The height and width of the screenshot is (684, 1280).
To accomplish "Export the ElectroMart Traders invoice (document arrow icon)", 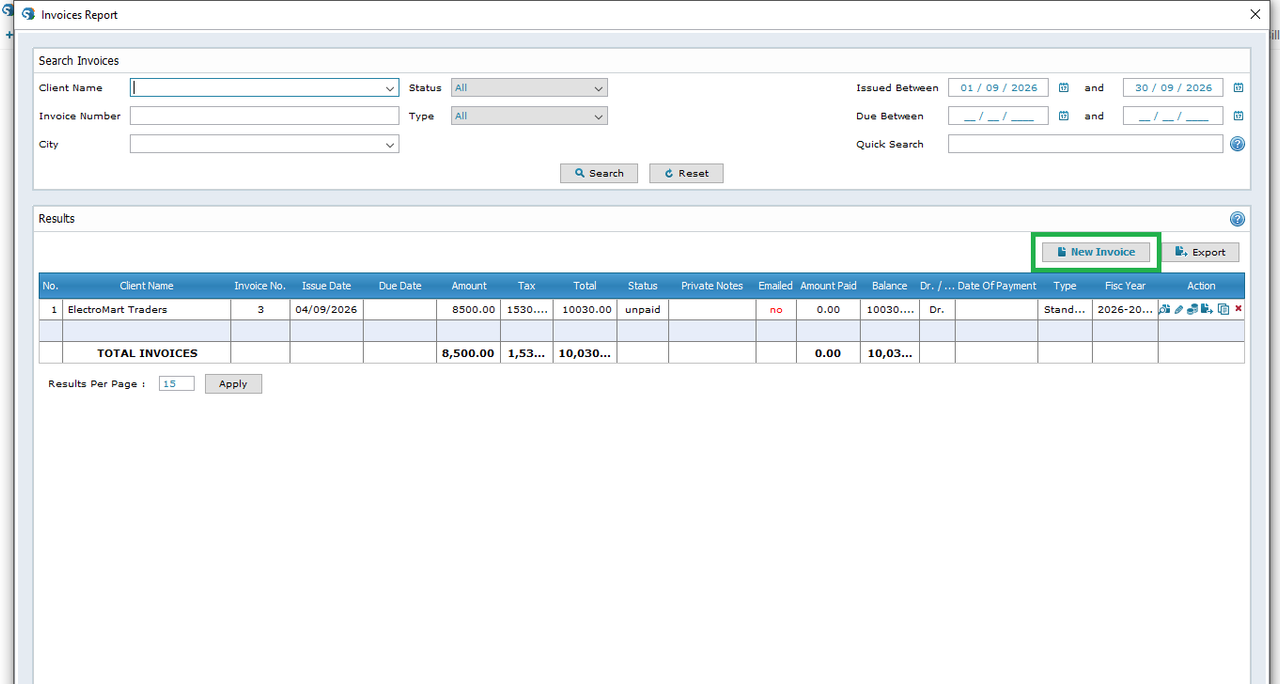I will tap(1207, 309).
